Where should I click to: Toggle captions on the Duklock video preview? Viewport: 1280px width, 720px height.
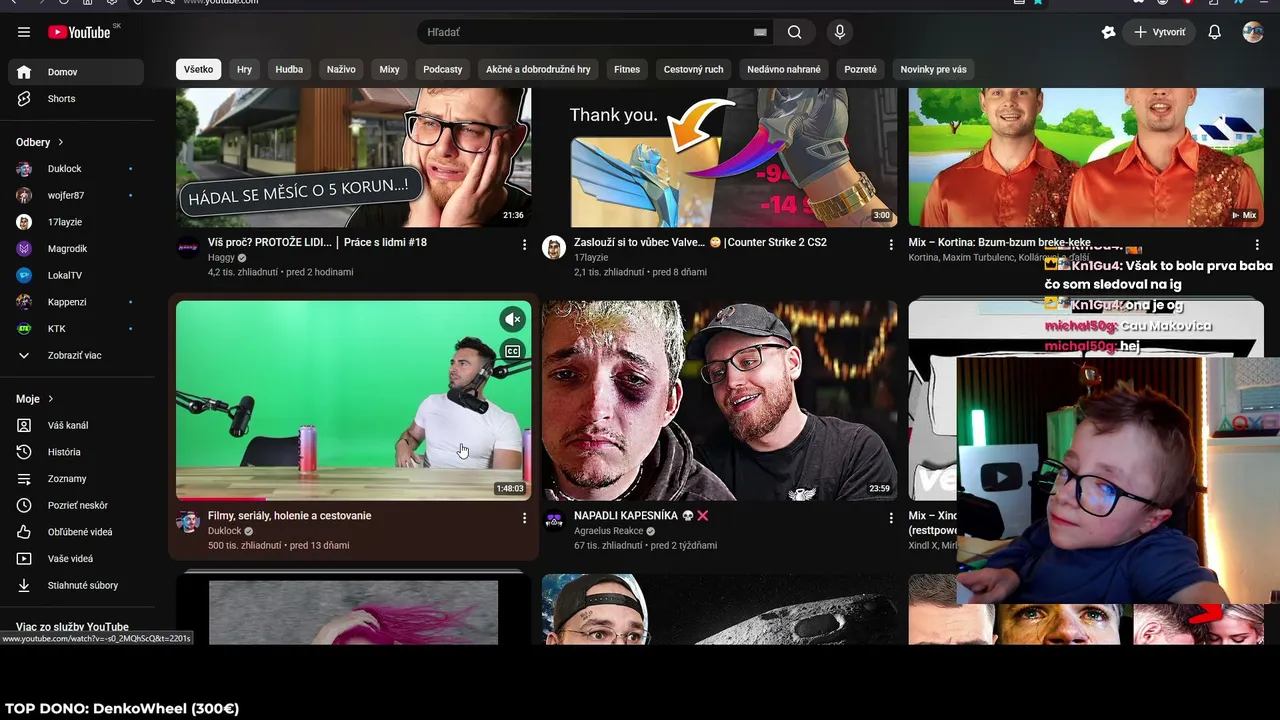(x=512, y=351)
